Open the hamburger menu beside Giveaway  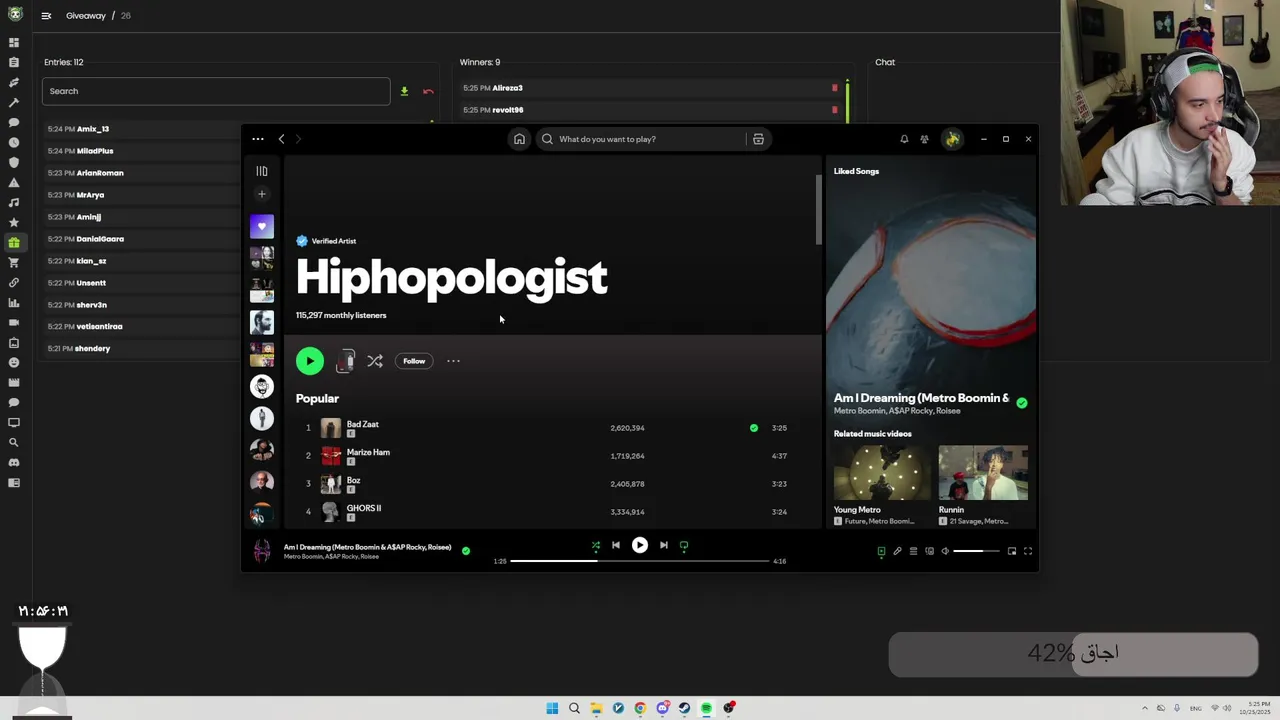tap(46, 16)
